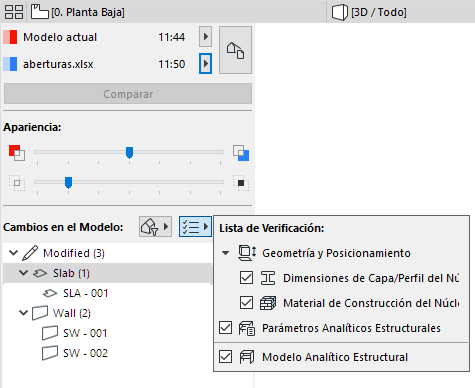Select the SW - 002 wall item
The height and width of the screenshot is (388, 475).
coord(86,353)
